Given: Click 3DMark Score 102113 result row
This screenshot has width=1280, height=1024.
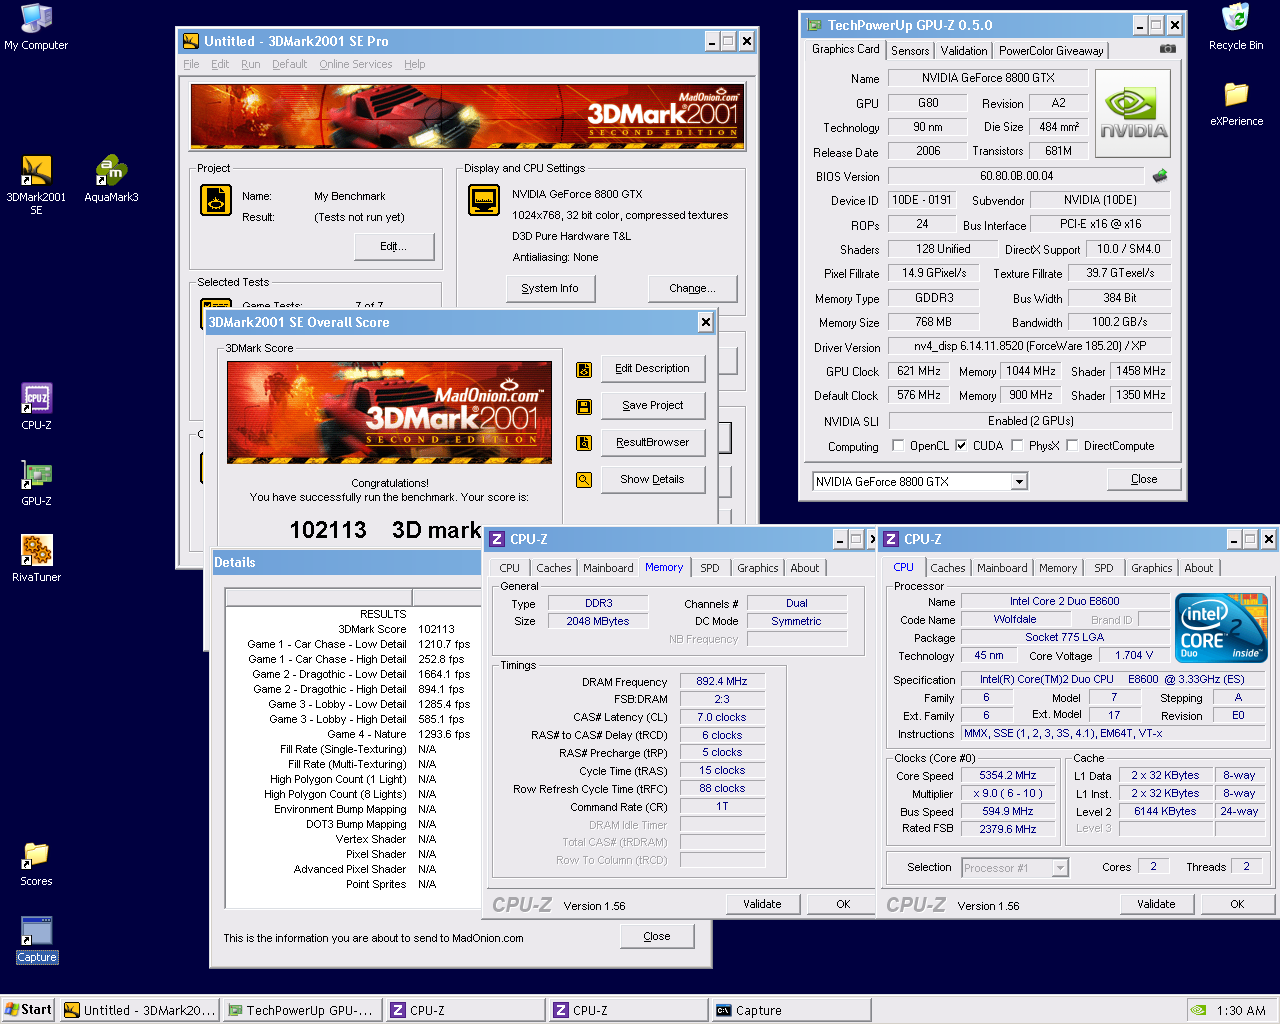Looking at the screenshot, I should click(352, 629).
